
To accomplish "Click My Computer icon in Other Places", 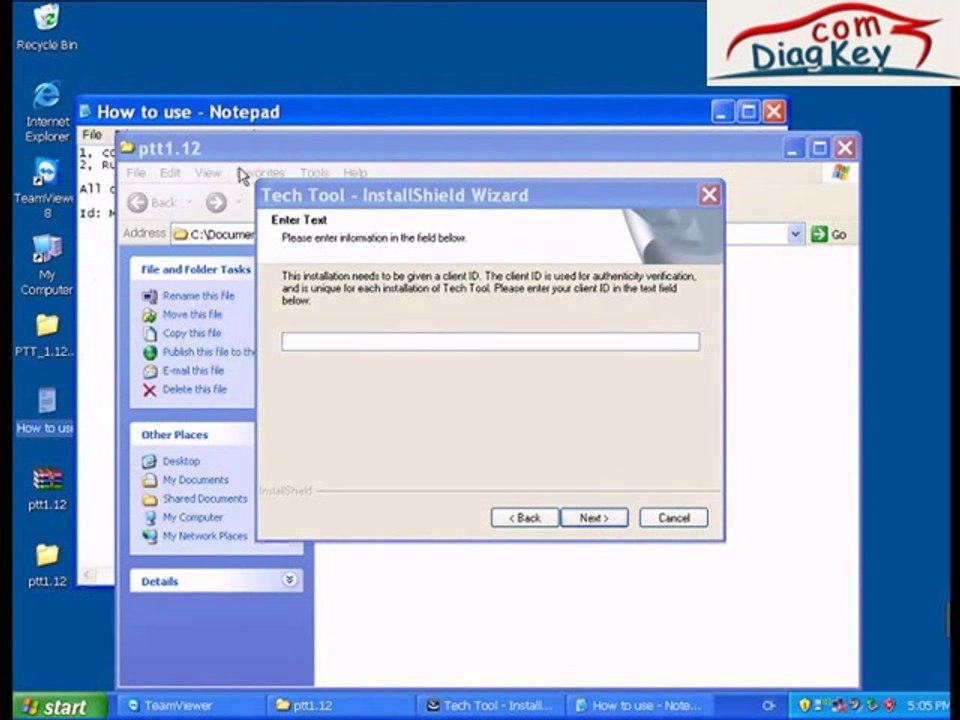I will (x=149, y=518).
